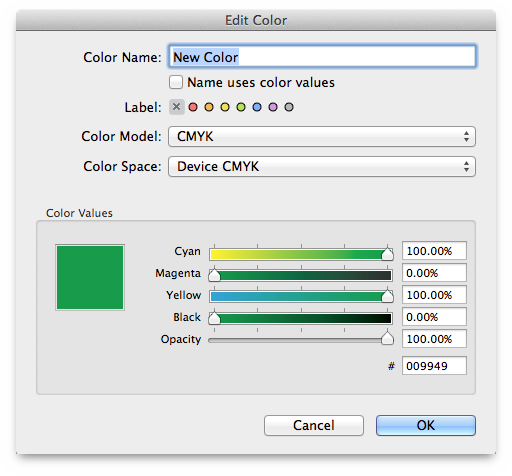Screen dimensions: 512x476
Task: Select the yellow label dot
Action: pyautogui.click(x=225, y=107)
